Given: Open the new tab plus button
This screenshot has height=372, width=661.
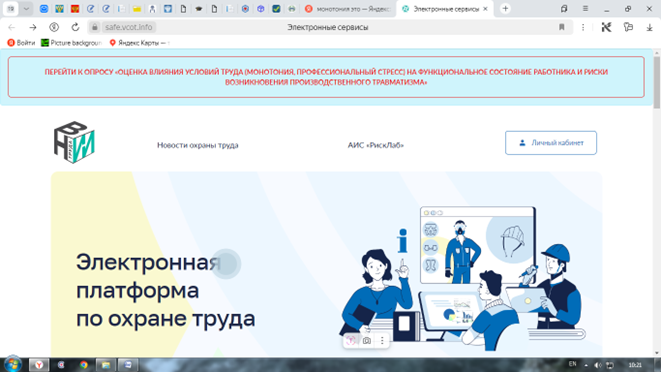Looking at the screenshot, I should tap(505, 8).
